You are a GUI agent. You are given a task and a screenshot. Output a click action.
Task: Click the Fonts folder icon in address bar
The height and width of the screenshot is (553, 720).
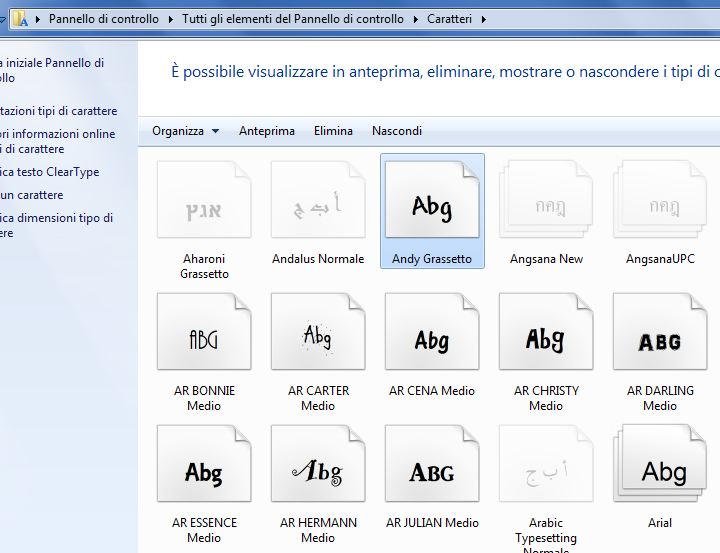[x=20, y=19]
